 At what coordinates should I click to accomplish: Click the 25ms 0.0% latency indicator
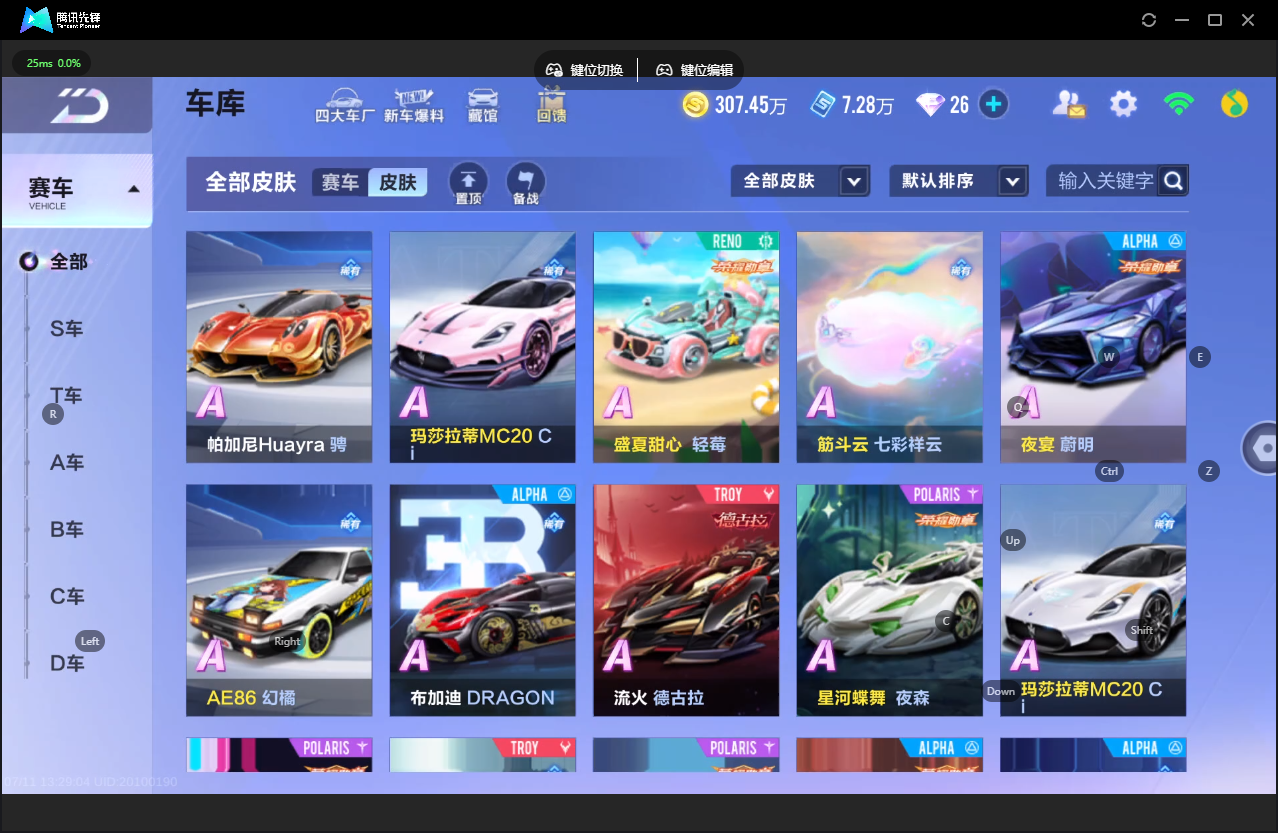[53, 63]
